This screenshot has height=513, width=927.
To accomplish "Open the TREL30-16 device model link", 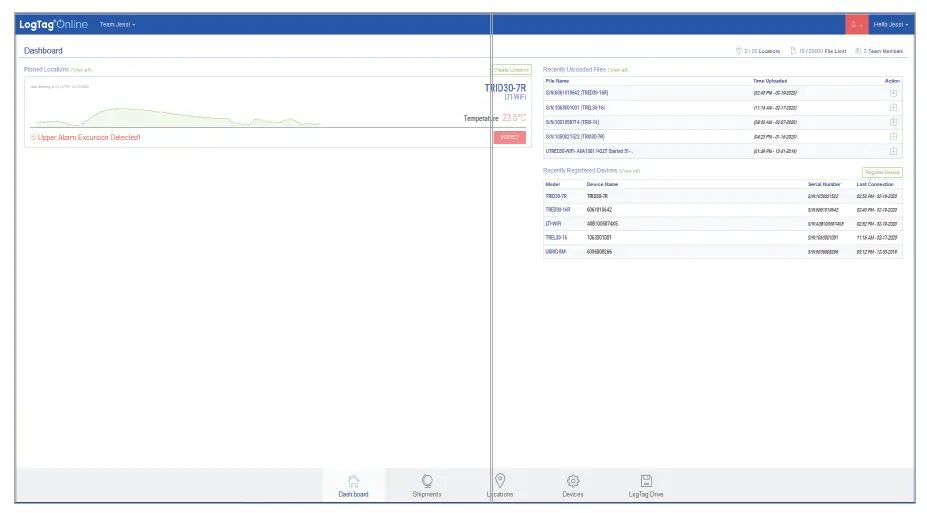I will click(x=556, y=238).
